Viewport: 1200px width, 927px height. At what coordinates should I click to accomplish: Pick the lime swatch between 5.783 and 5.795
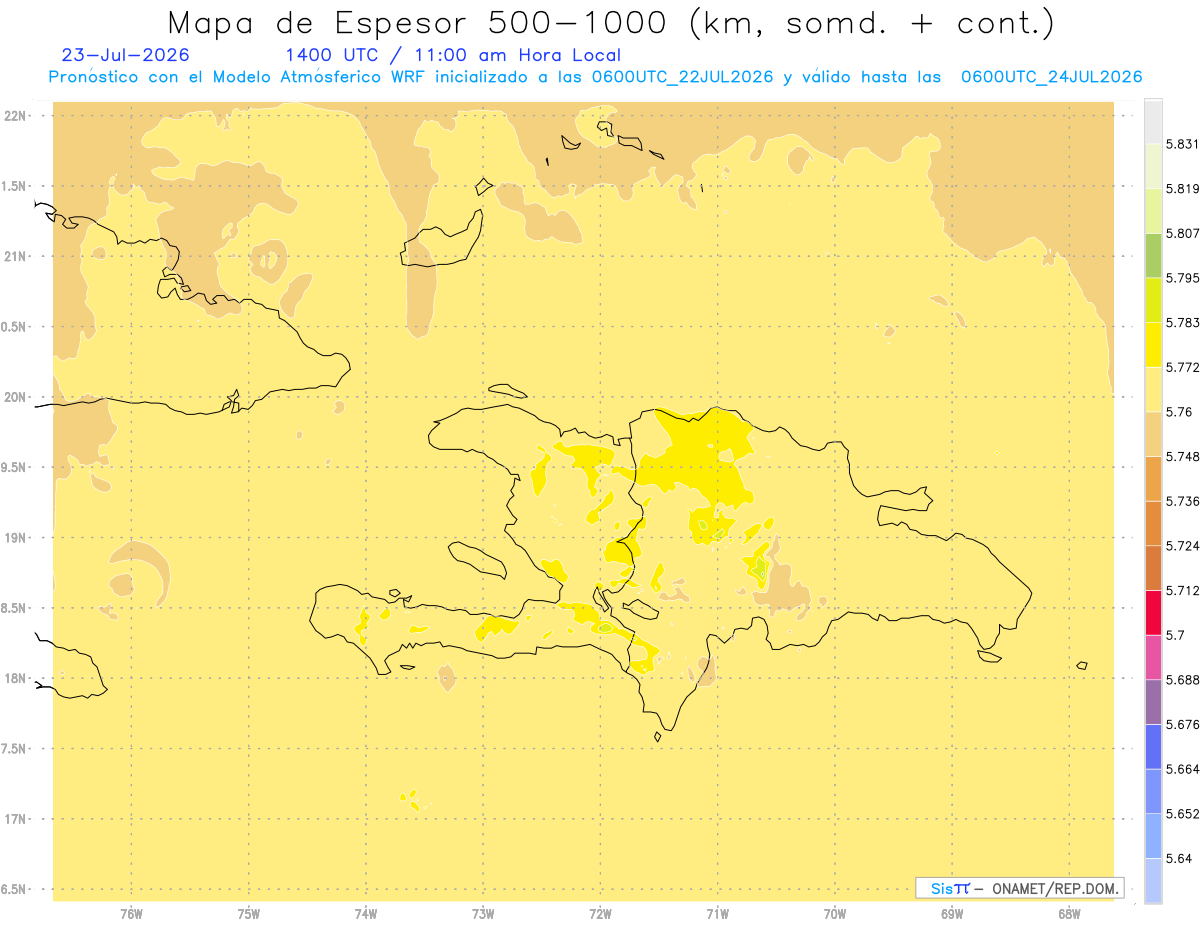coord(1153,300)
